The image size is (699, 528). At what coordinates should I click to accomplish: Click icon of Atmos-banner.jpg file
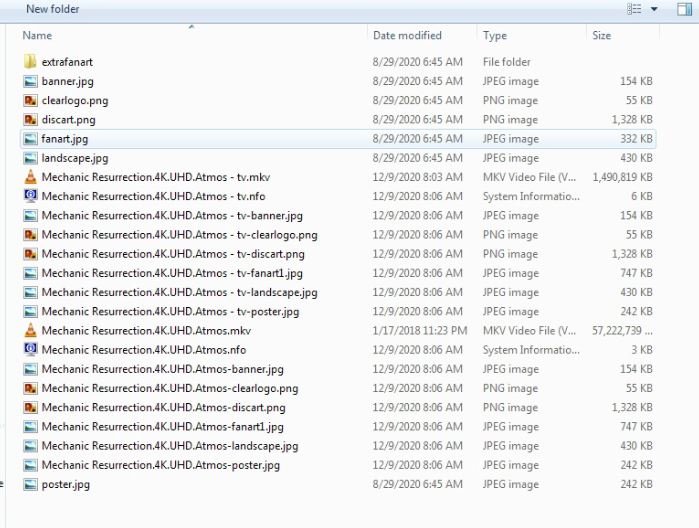tap(30, 369)
